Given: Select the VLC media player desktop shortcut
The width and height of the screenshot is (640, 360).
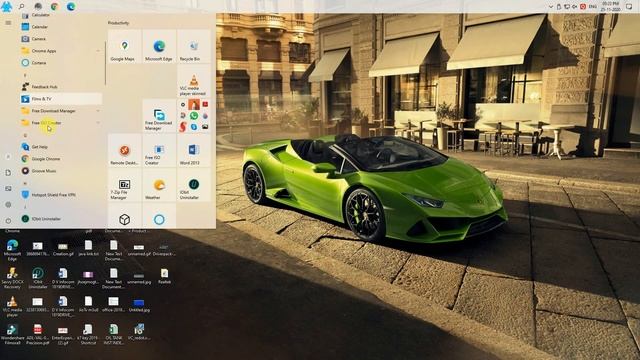Looking at the screenshot, I should point(12,307).
